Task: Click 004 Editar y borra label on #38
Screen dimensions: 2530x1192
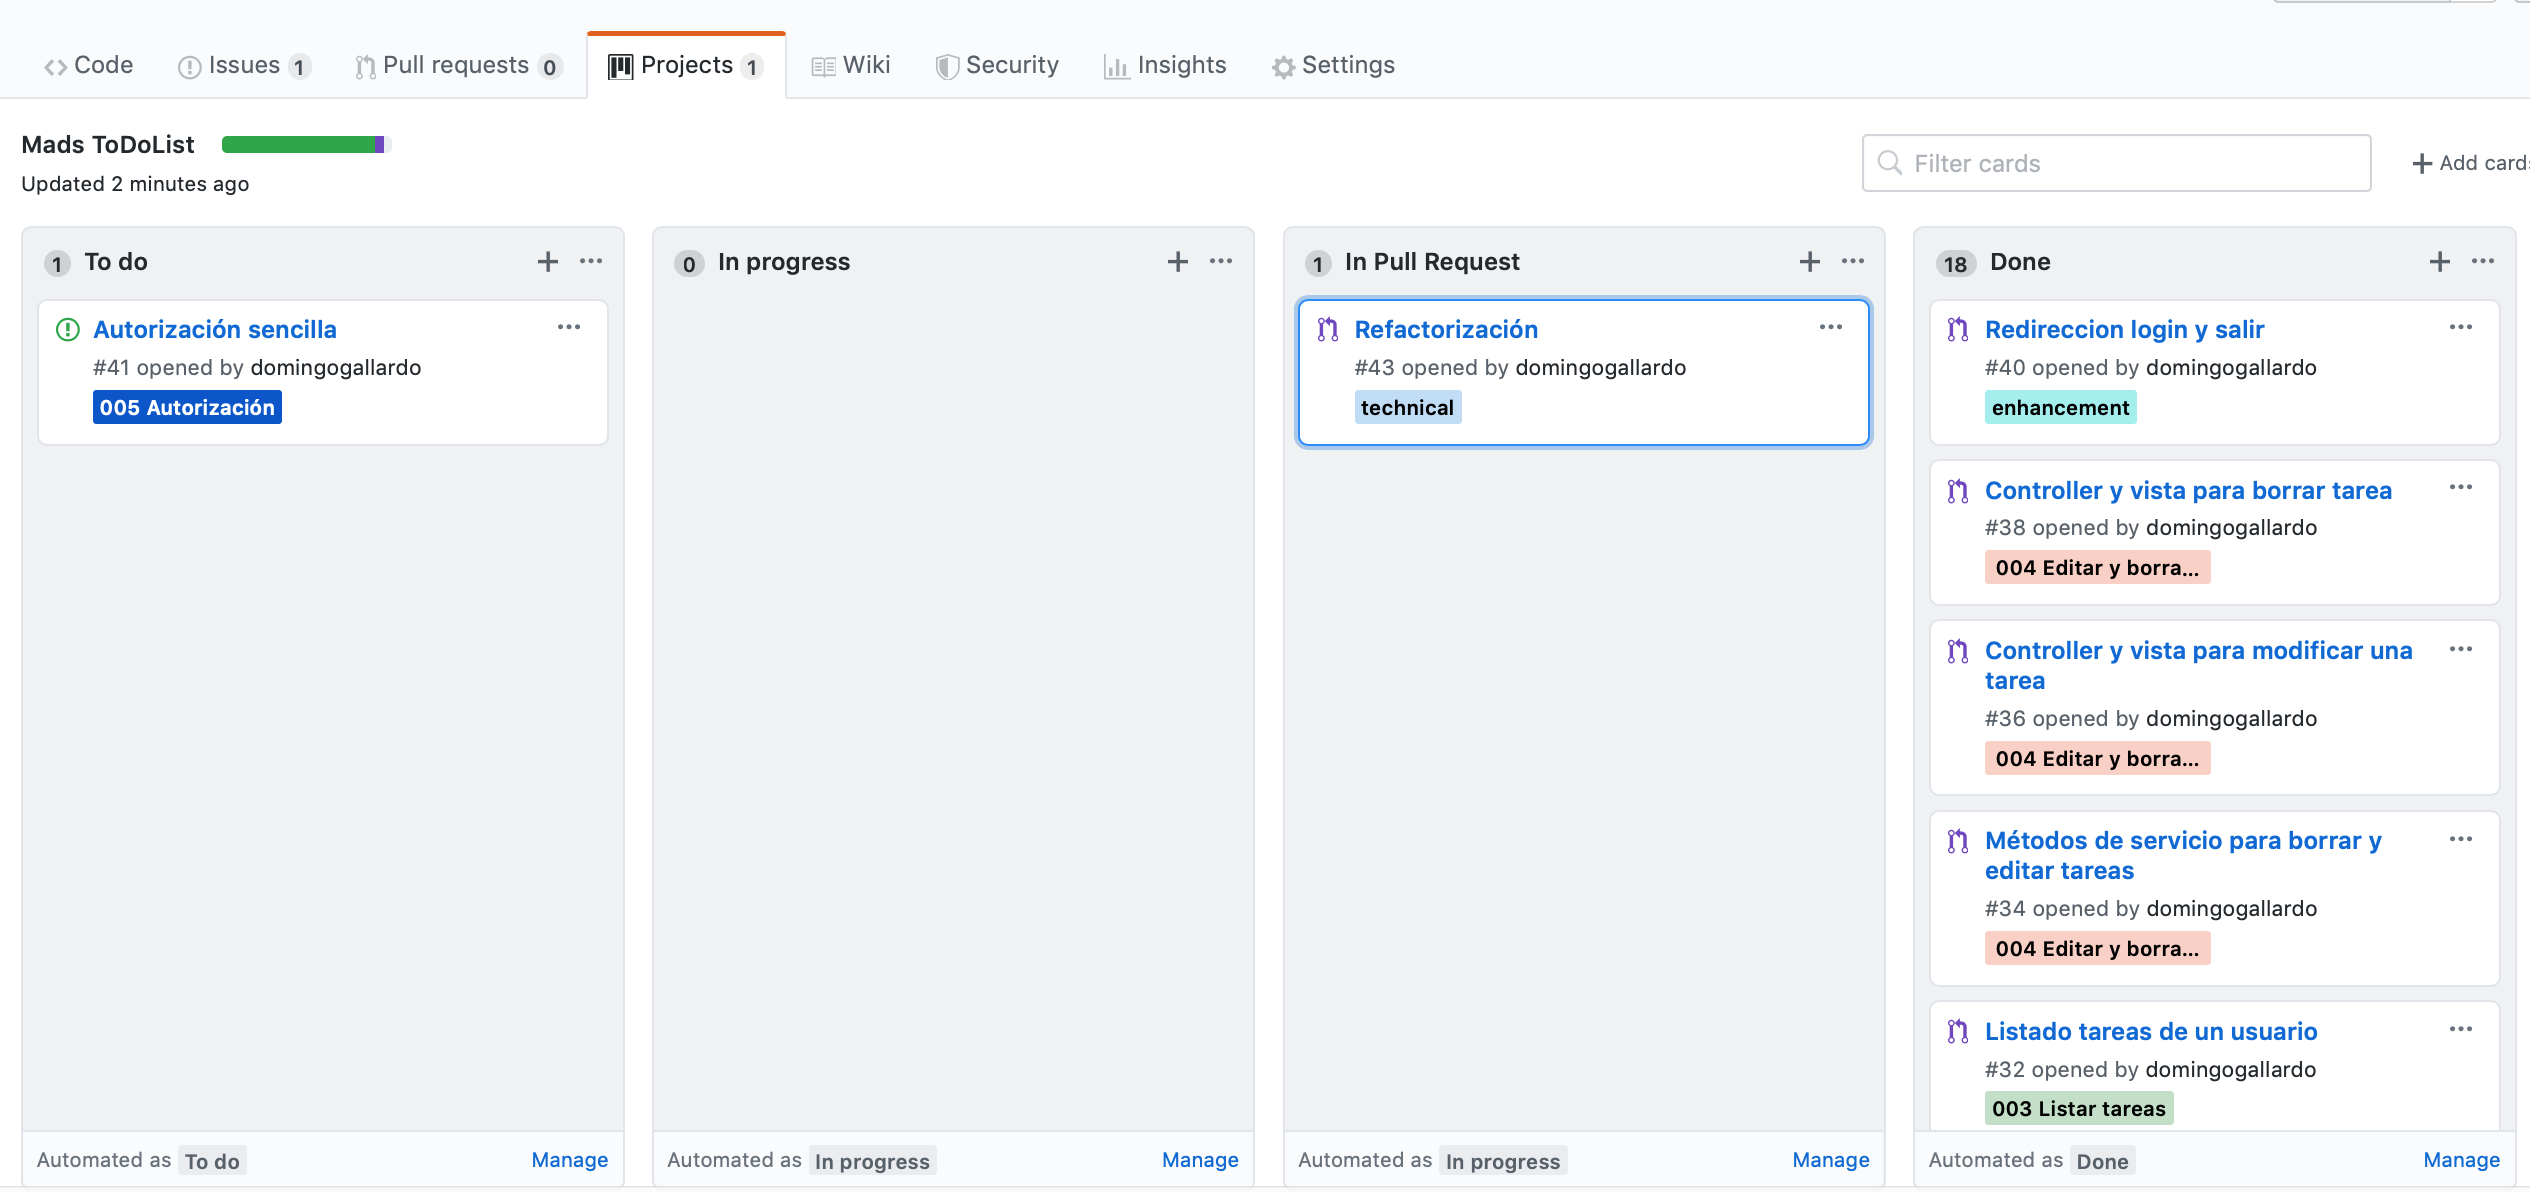Action: tap(2097, 568)
